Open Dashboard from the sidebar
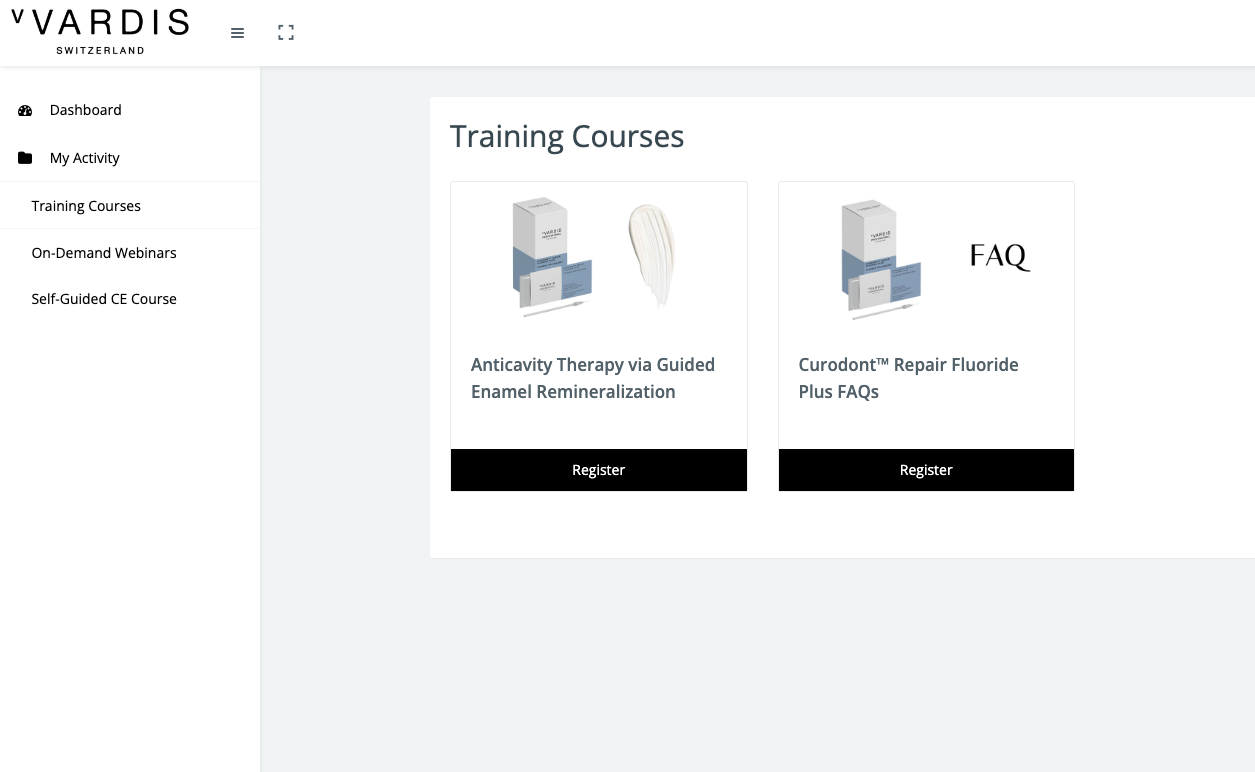1255x772 pixels. [x=85, y=110]
